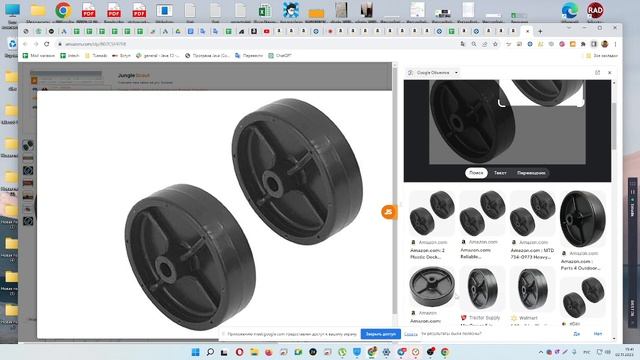Open Windows taskbar Search
The image size is (640, 360).
click(x=210, y=352)
